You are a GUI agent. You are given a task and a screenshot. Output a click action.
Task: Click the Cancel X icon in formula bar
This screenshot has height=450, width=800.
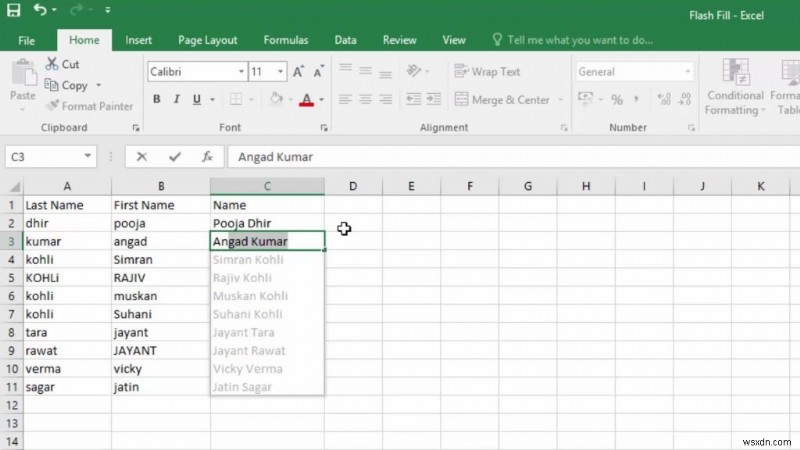click(x=142, y=157)
